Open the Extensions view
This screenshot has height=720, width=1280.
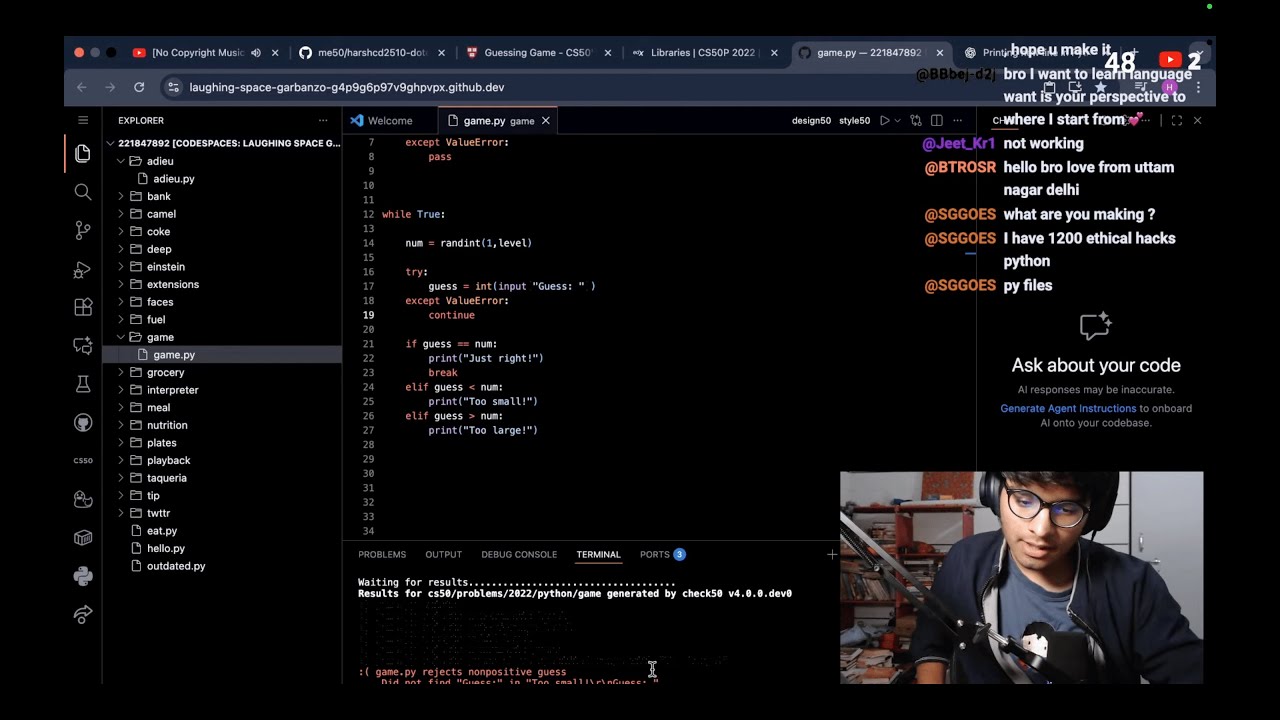[x=83, y=307]
